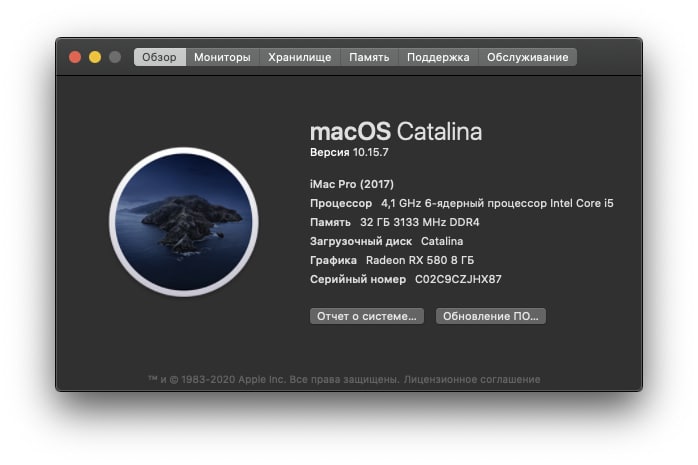
Task: Click the Обновление ПО button
Action: [491, 316]
